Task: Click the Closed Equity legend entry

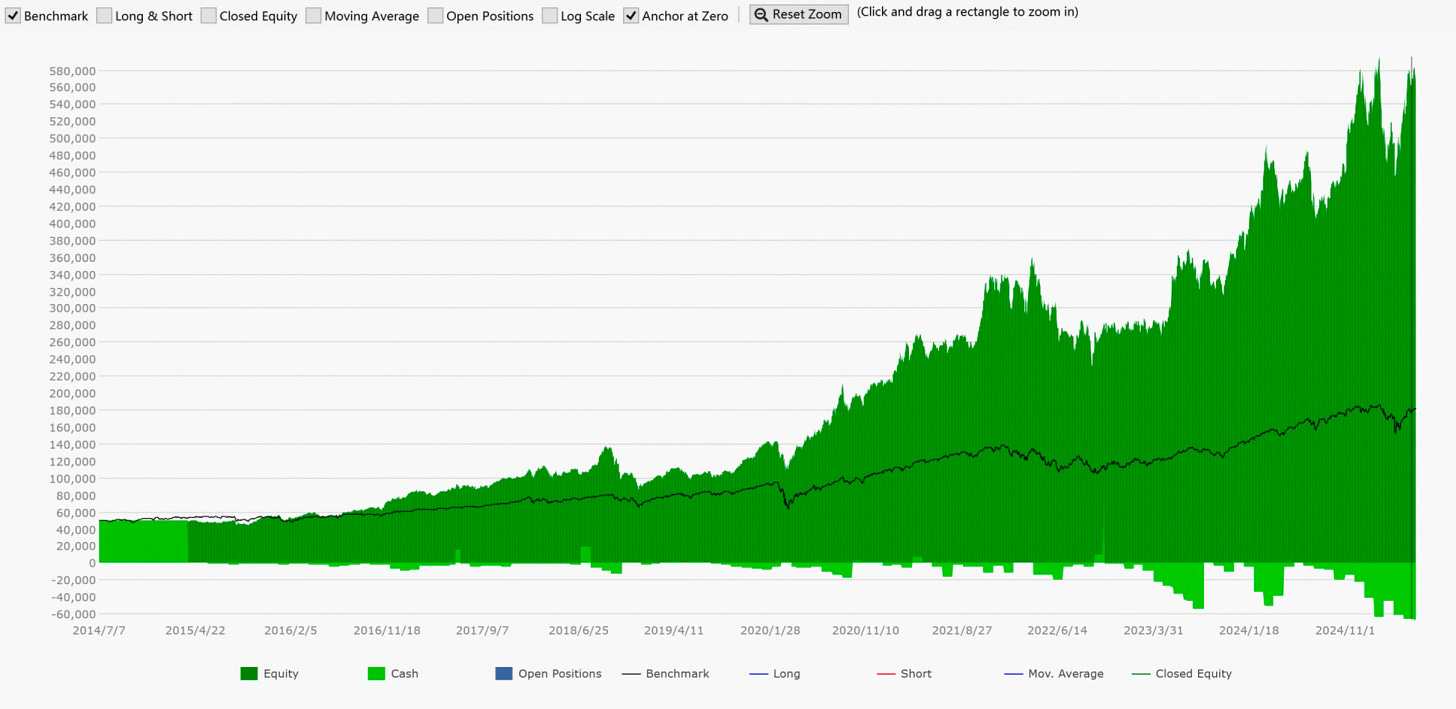Action: (1181, 674)
